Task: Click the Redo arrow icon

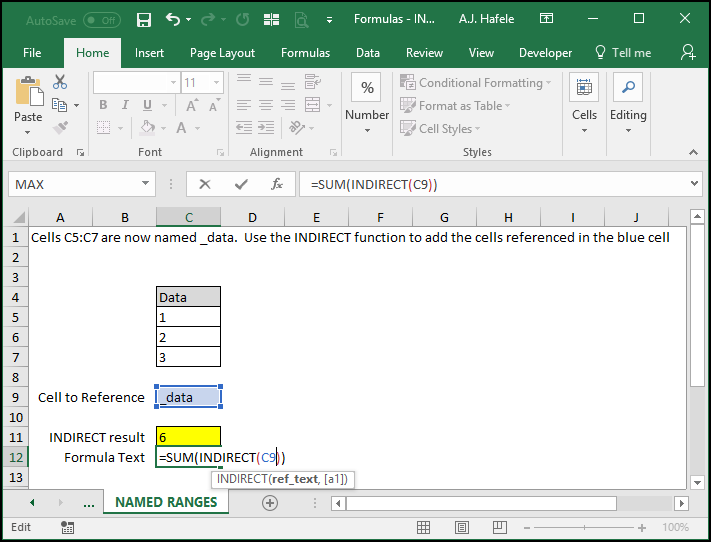Action: [208, 19]
